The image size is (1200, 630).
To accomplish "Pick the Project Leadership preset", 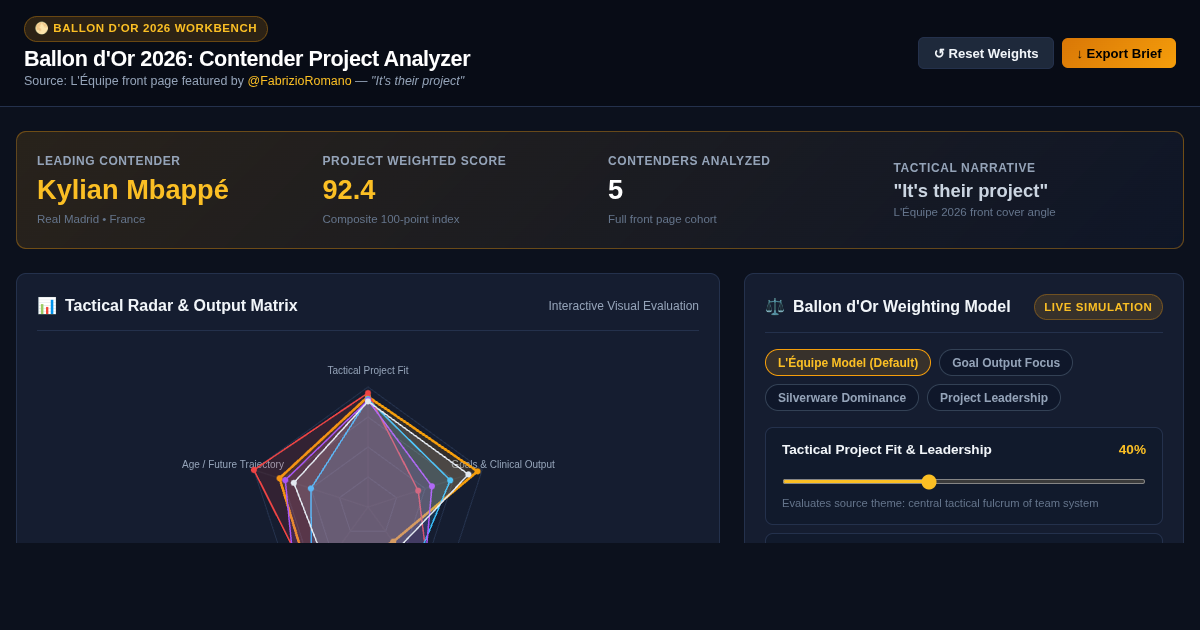I will (994, 398).
